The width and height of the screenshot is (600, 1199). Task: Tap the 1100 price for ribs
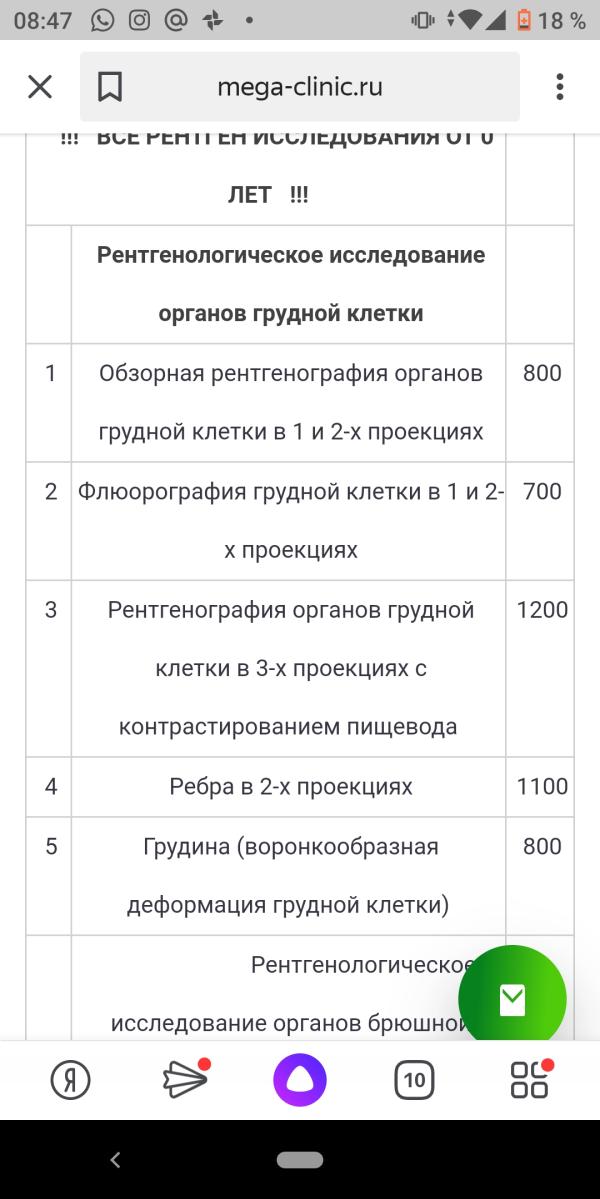click(542, 787)
